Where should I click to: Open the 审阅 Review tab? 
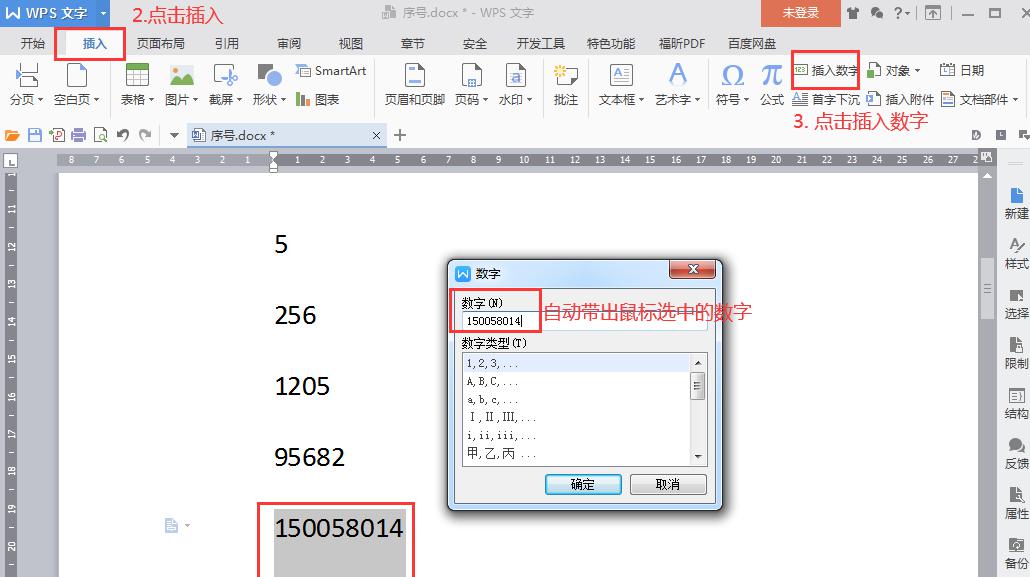289,43
